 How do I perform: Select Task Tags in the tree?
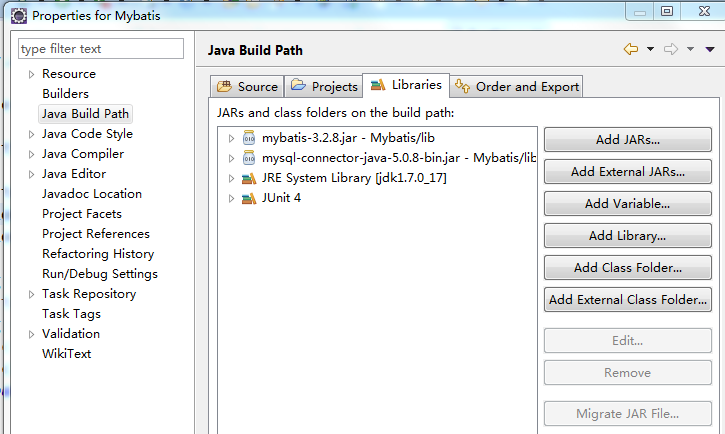point(71,314)
